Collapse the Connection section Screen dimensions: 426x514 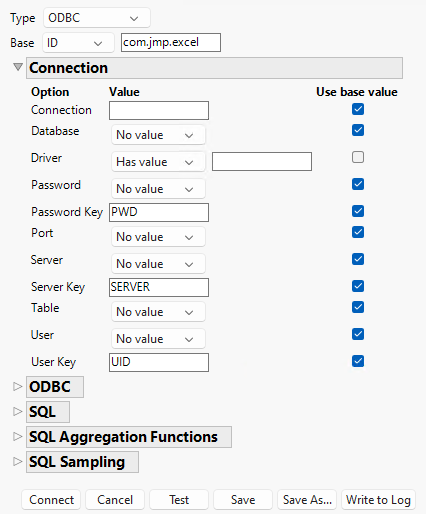click(x=18, y=67)
